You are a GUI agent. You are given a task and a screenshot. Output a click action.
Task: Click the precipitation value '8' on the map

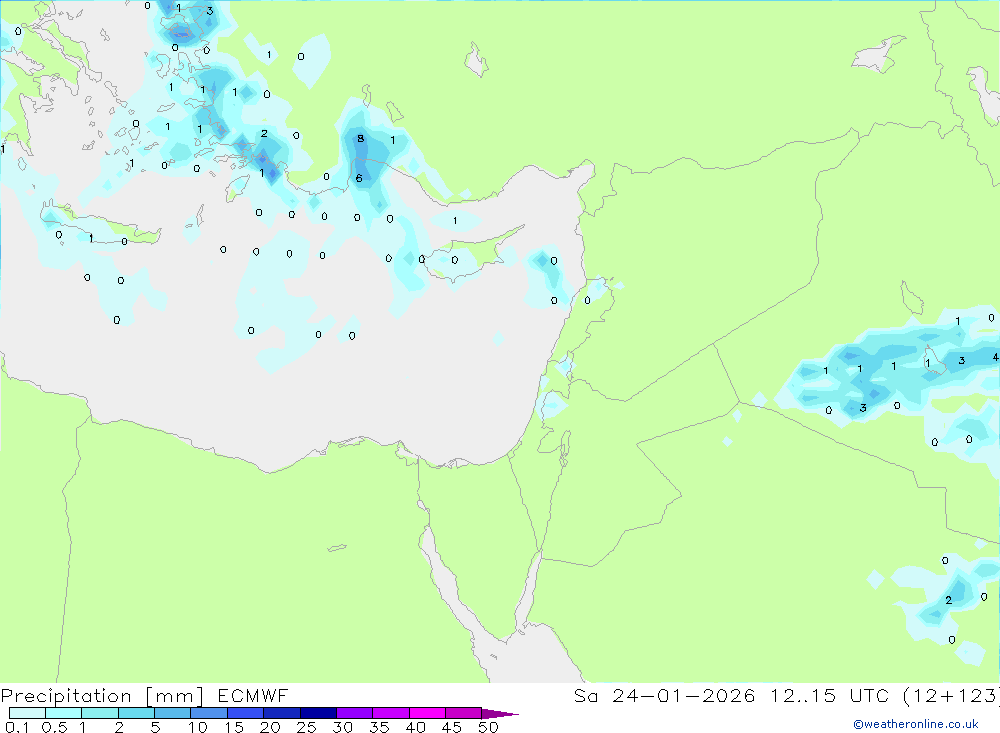[360, 138]
